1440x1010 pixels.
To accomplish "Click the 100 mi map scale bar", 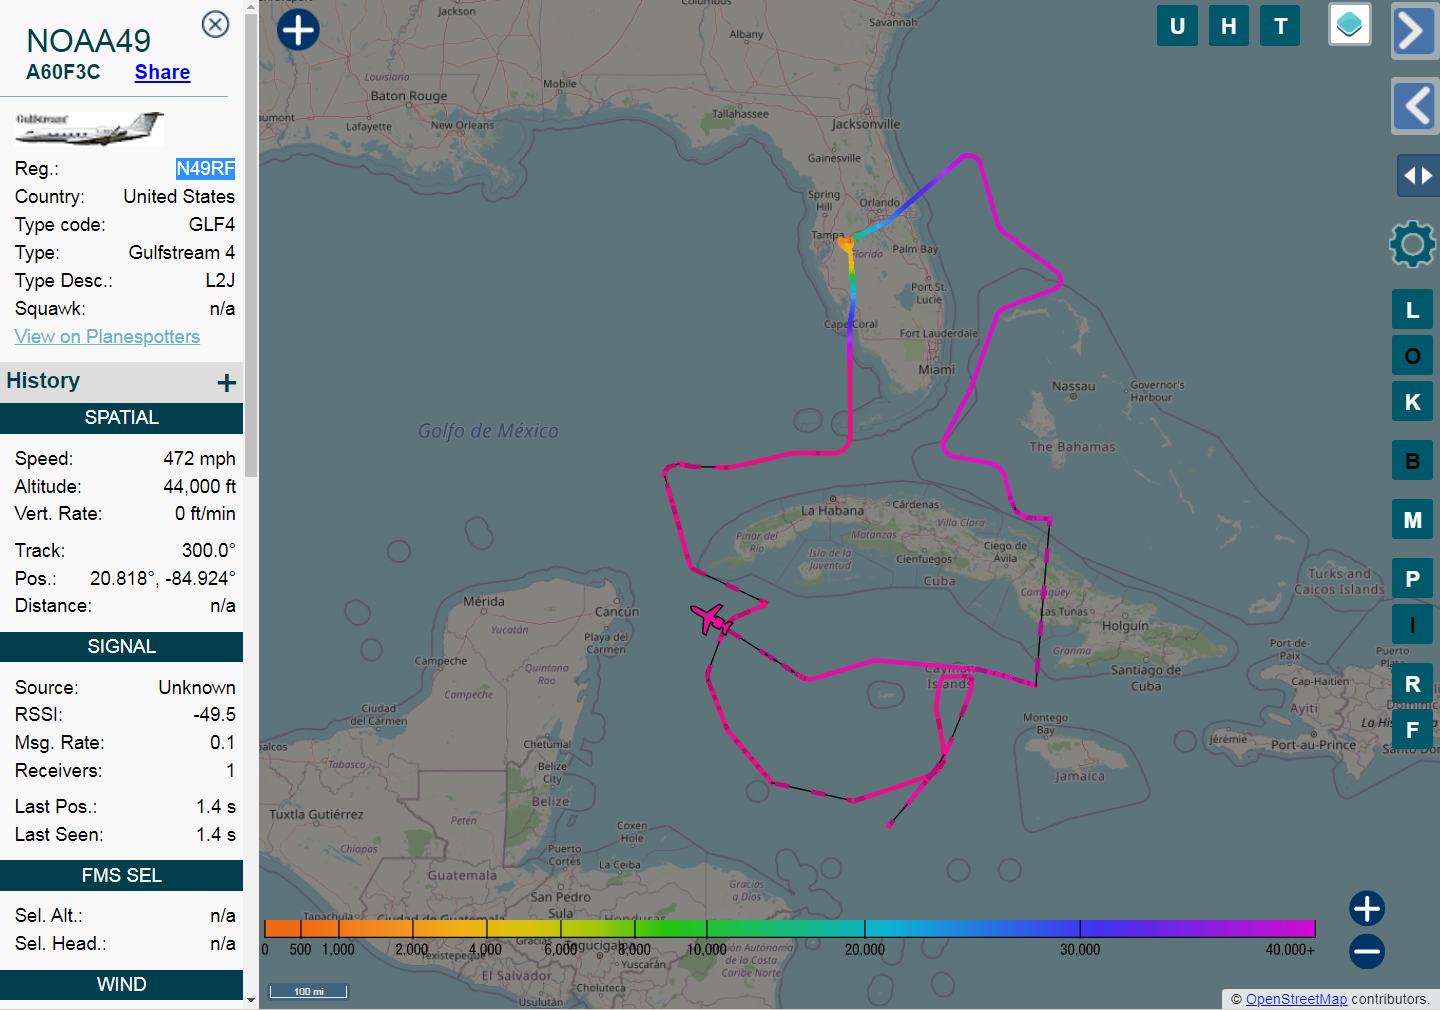I will [309, 991].
